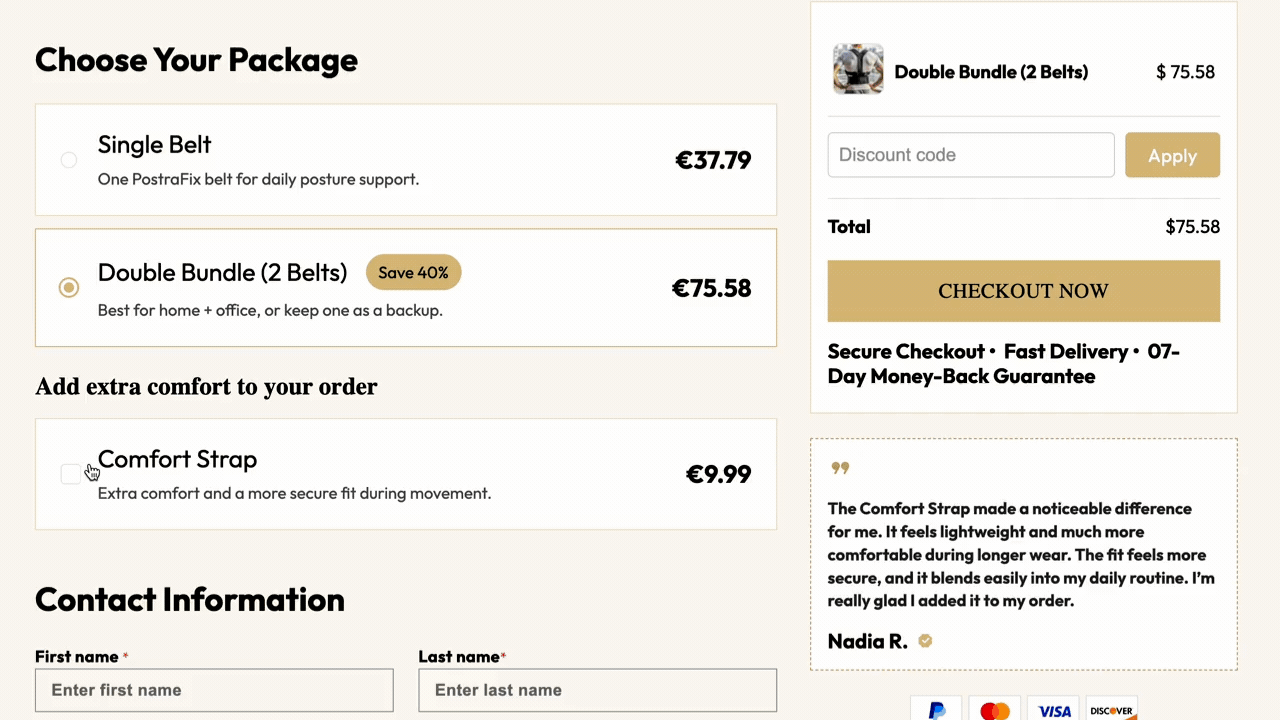Click the Double Bundle (2 Belts) package title

tap(222, 272)
